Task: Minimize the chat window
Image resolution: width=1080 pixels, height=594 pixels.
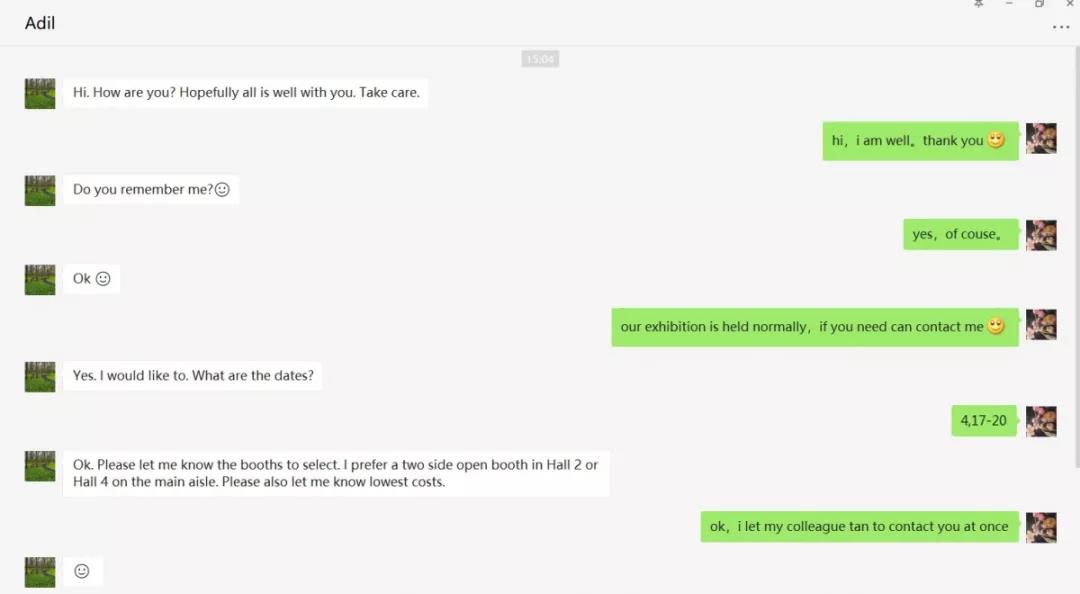Action: (x=1009, y=5)
